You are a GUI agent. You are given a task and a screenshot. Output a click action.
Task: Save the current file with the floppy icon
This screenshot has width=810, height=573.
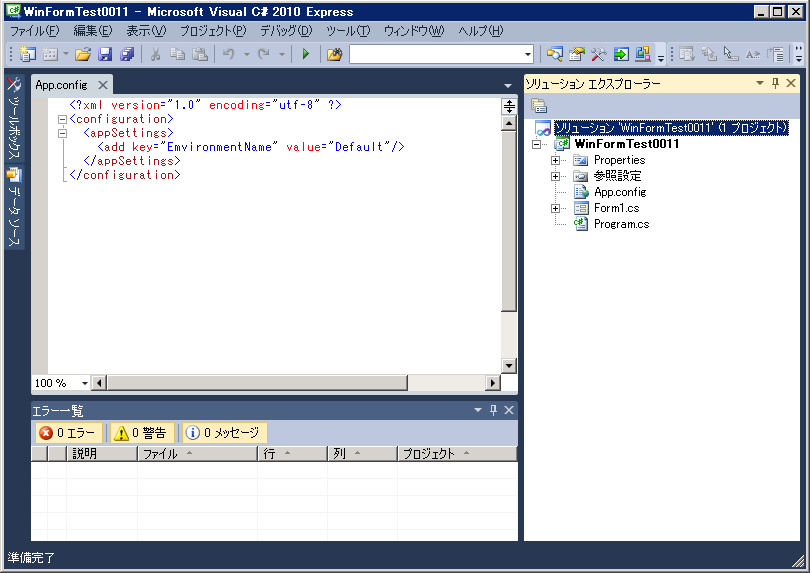pos(105,54)
